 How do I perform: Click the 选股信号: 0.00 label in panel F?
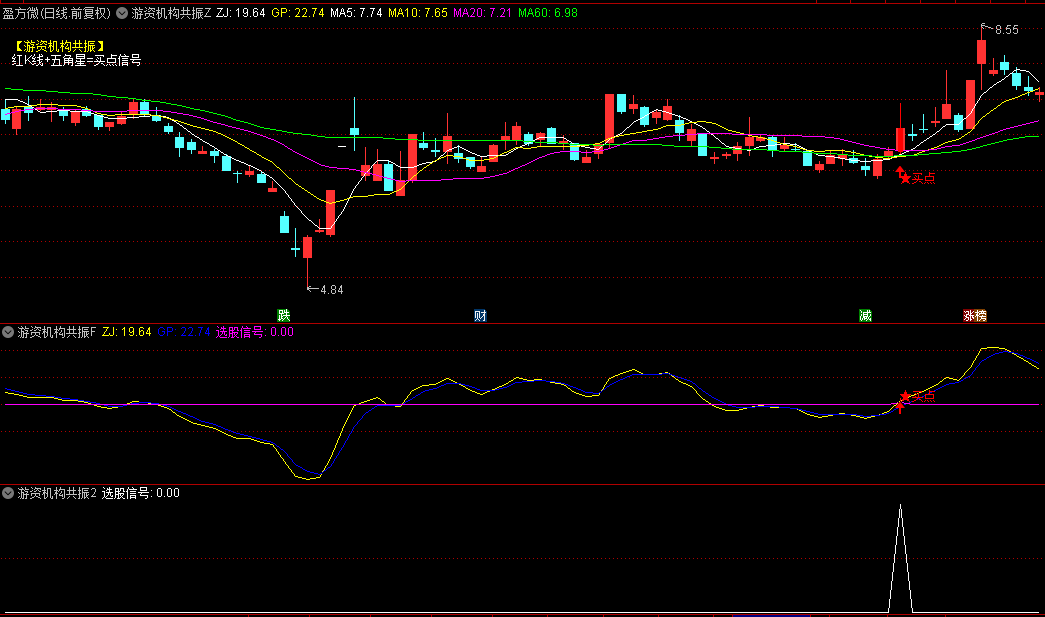coord(255,332)
